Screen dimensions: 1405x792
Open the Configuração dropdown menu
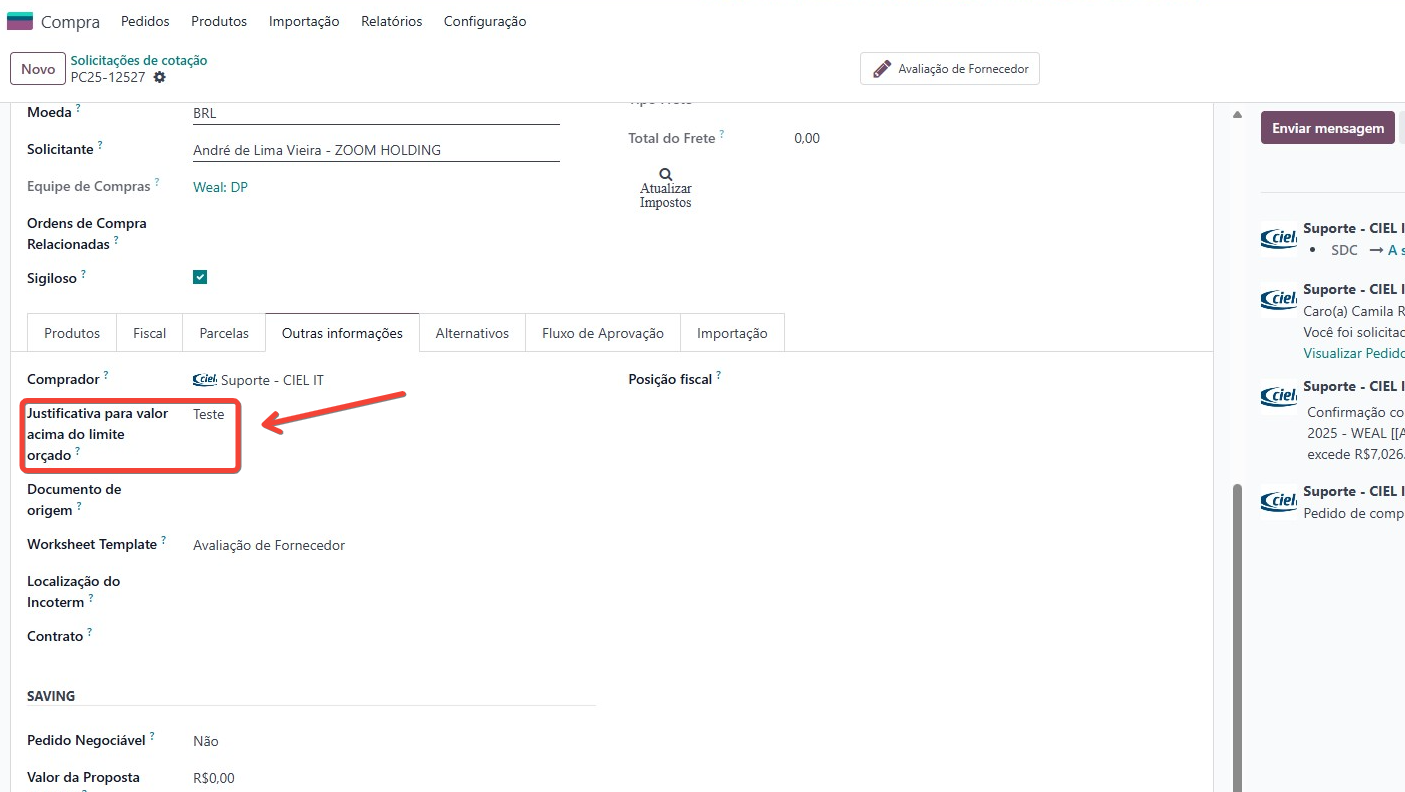484,21
